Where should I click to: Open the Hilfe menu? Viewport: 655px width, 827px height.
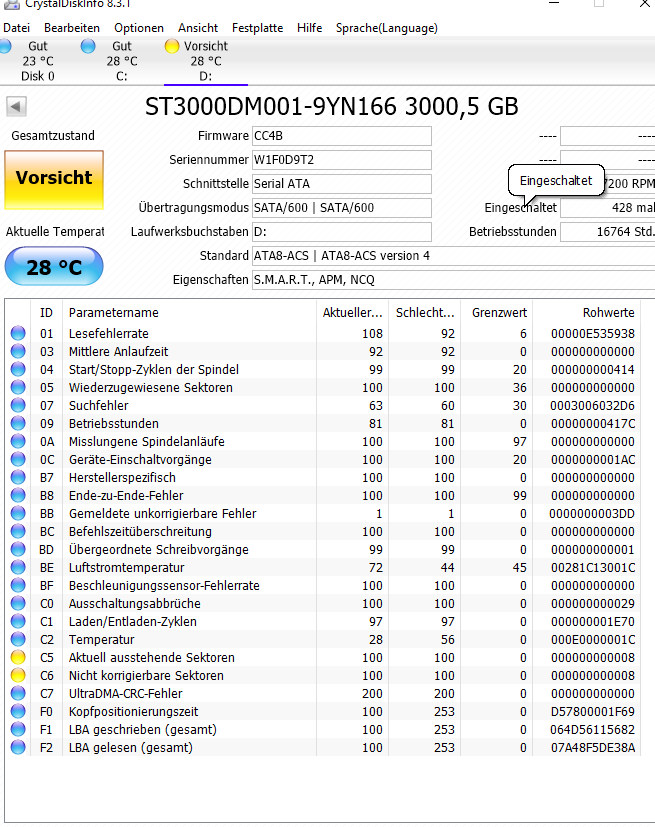point(310,28)
